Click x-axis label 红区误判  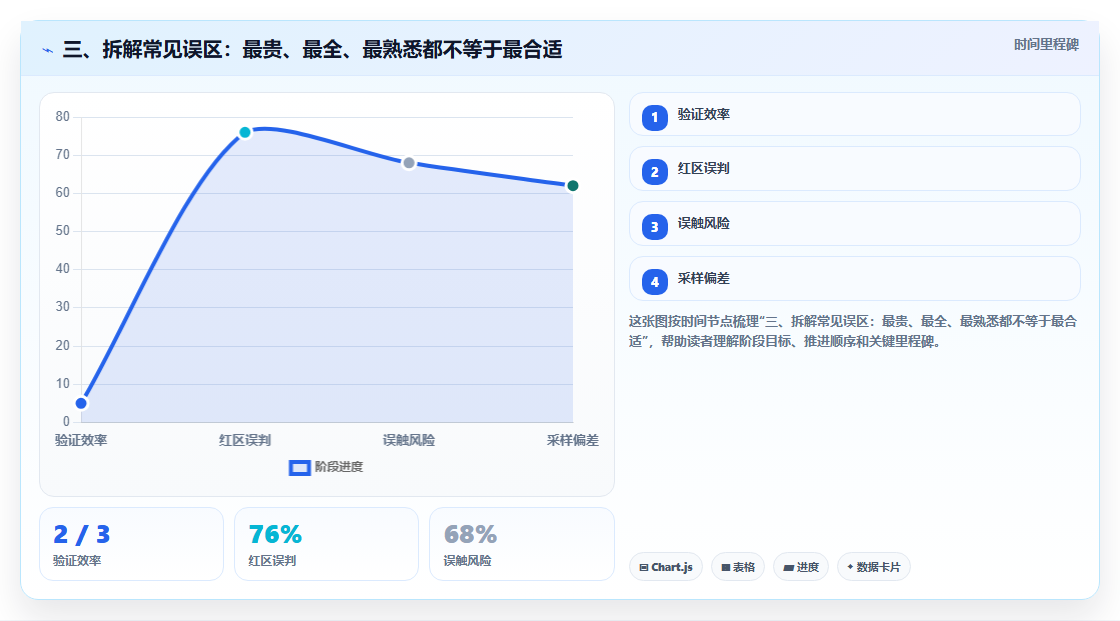(245, 440)
